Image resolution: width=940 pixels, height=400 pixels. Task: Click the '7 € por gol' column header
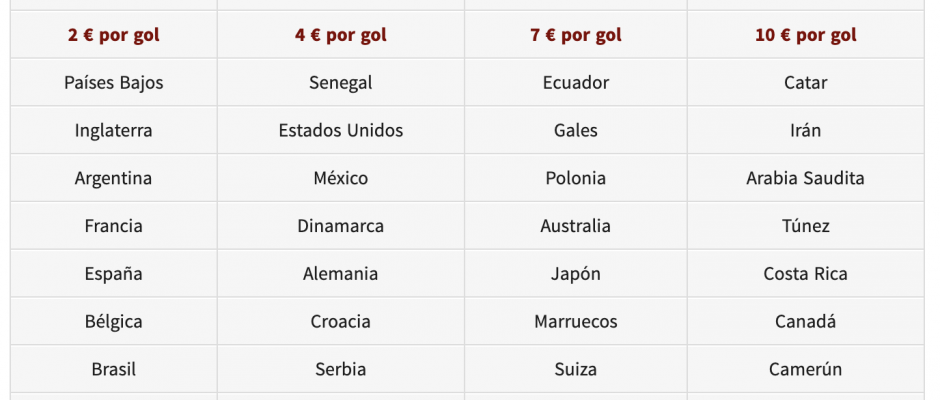click(576, 35)
